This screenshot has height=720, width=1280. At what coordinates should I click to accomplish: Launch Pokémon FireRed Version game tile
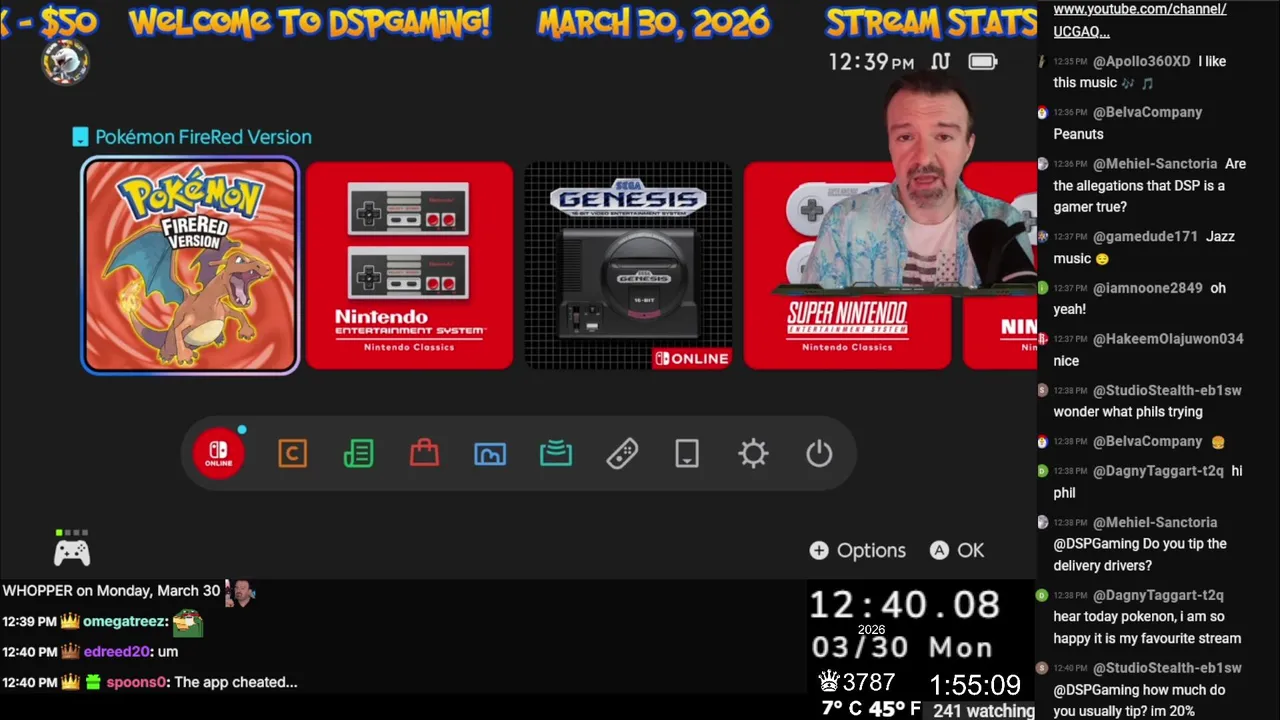point(190,266)
